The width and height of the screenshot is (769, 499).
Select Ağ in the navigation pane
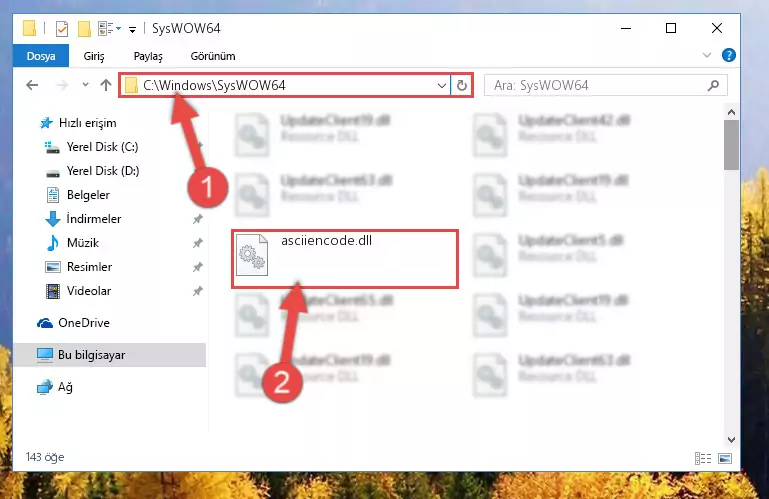(65, 387)
